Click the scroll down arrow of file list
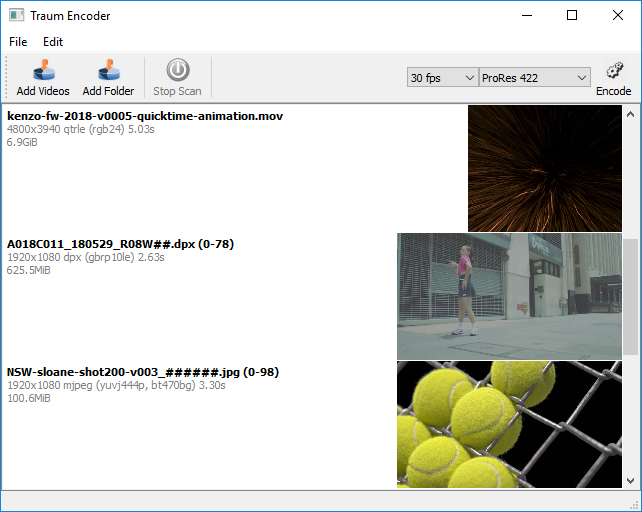 coord(631,480)
